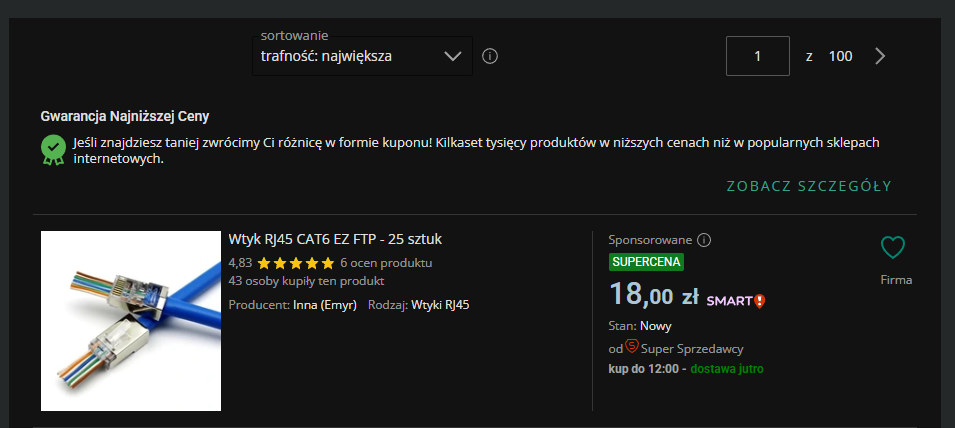Select Wtyki RJ45 product type link
955x428 pixels.
pos(440,305)
